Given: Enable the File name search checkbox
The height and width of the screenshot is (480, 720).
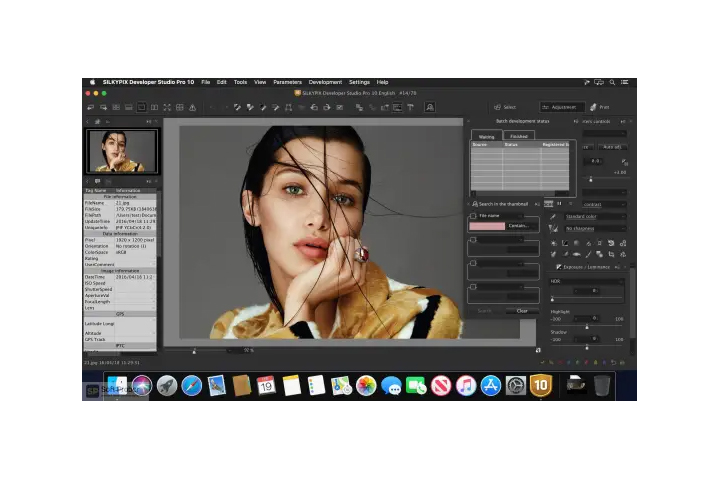Looking at the screenshot, I should tap(473, 215).
